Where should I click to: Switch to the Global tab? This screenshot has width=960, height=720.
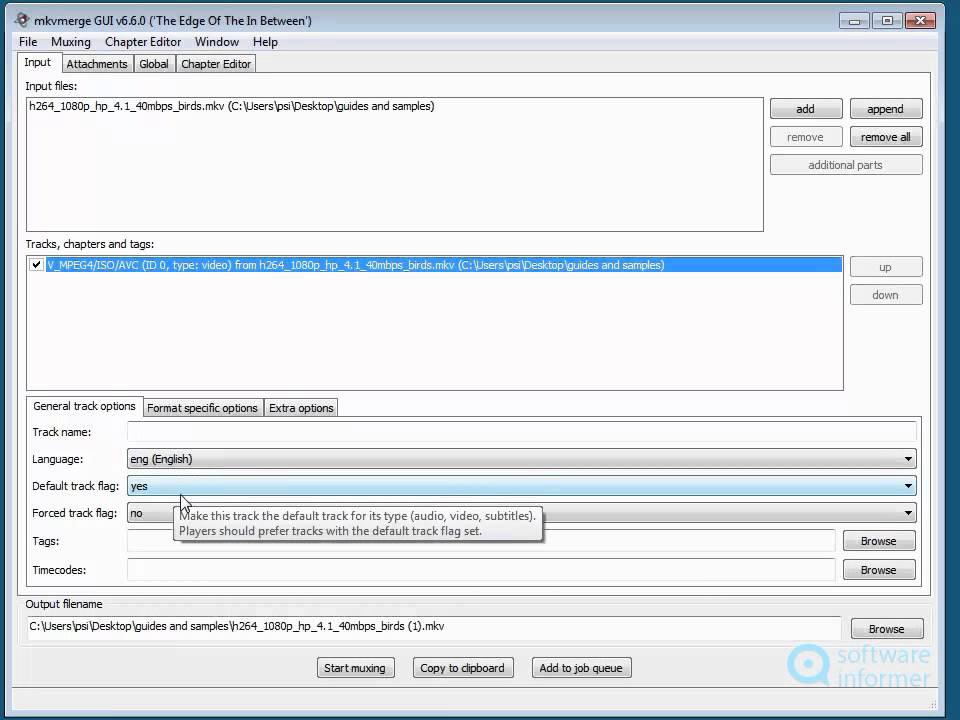pos(154,64)
